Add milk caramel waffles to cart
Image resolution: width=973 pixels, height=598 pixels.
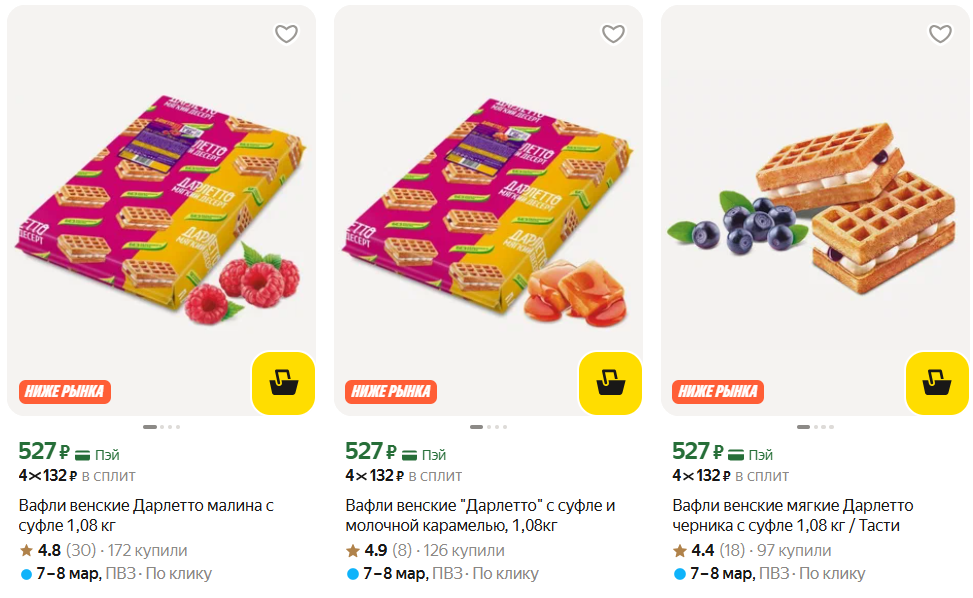click(610, 383)
